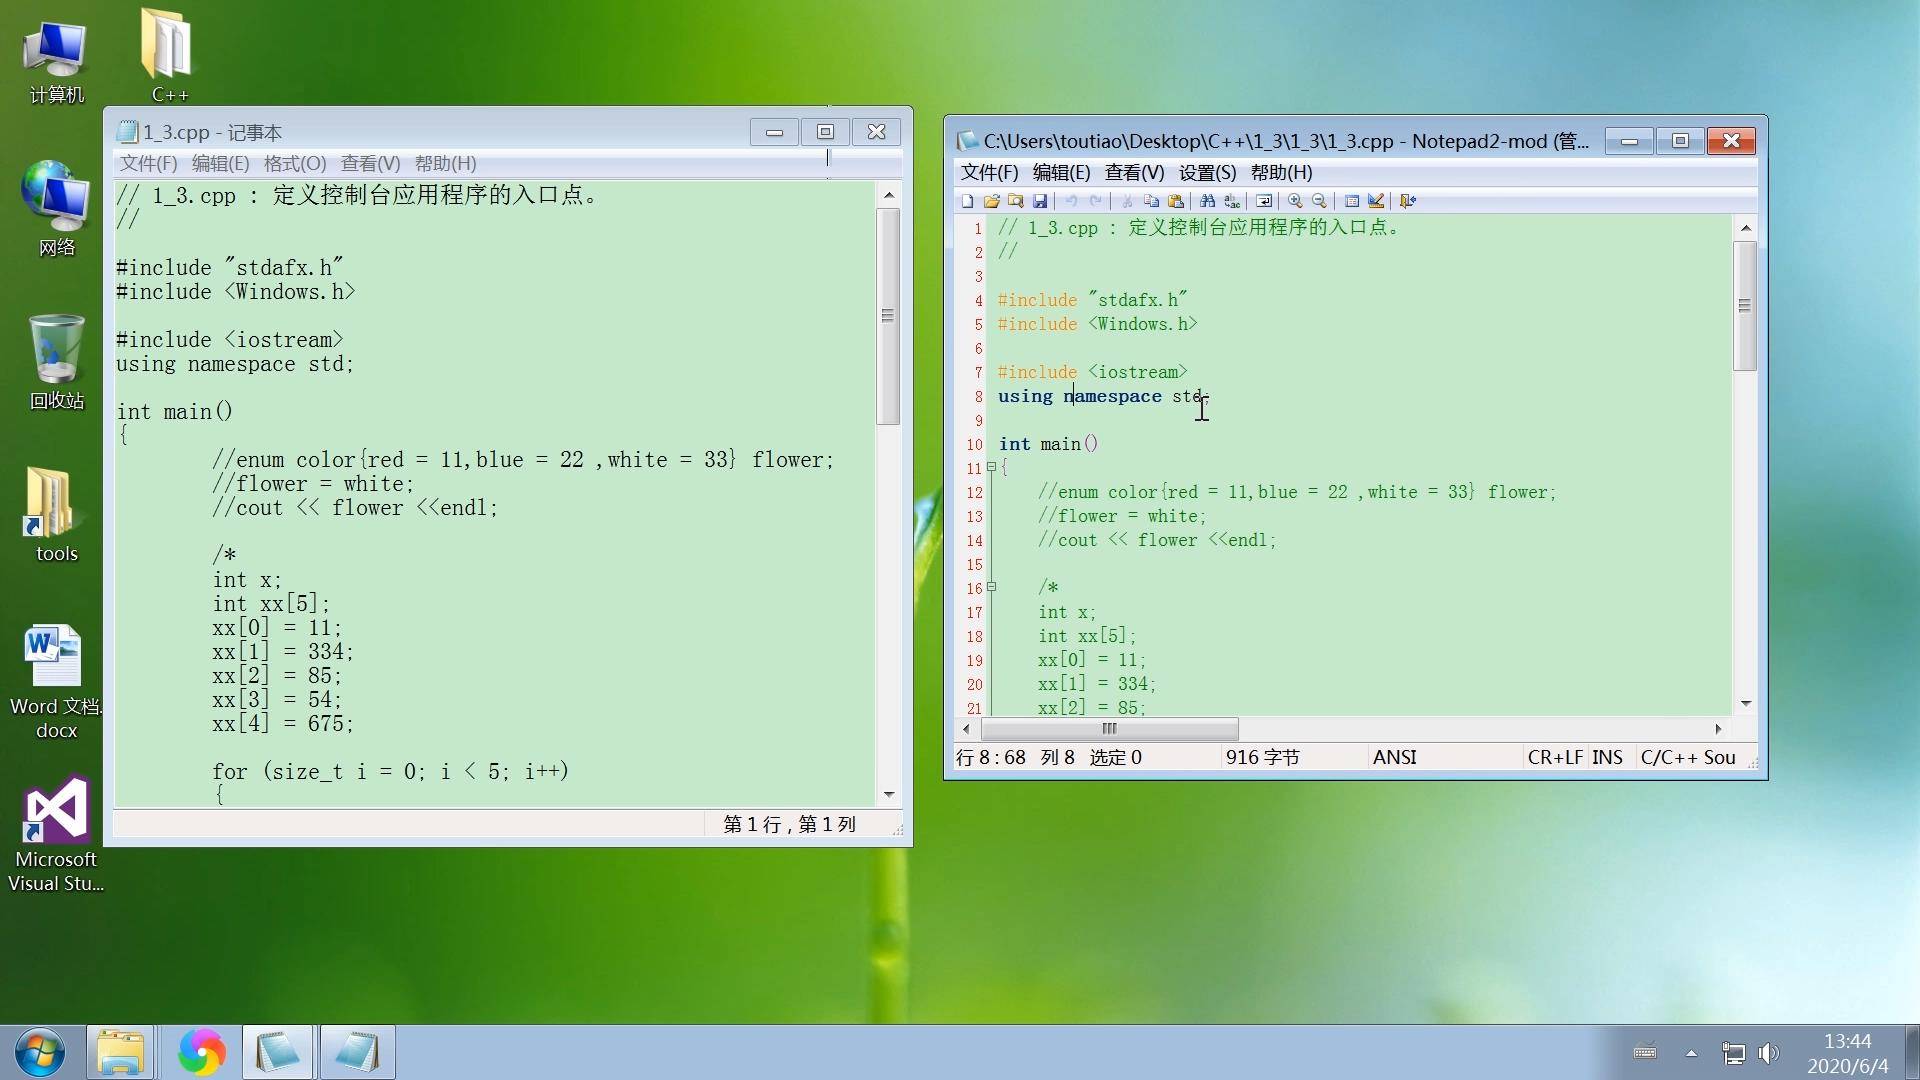Viewport: 1920px width, 1080px height.
Task: Toggle word wrap icon in Notepad2 toolbar
Action: tap(1264, 201)
